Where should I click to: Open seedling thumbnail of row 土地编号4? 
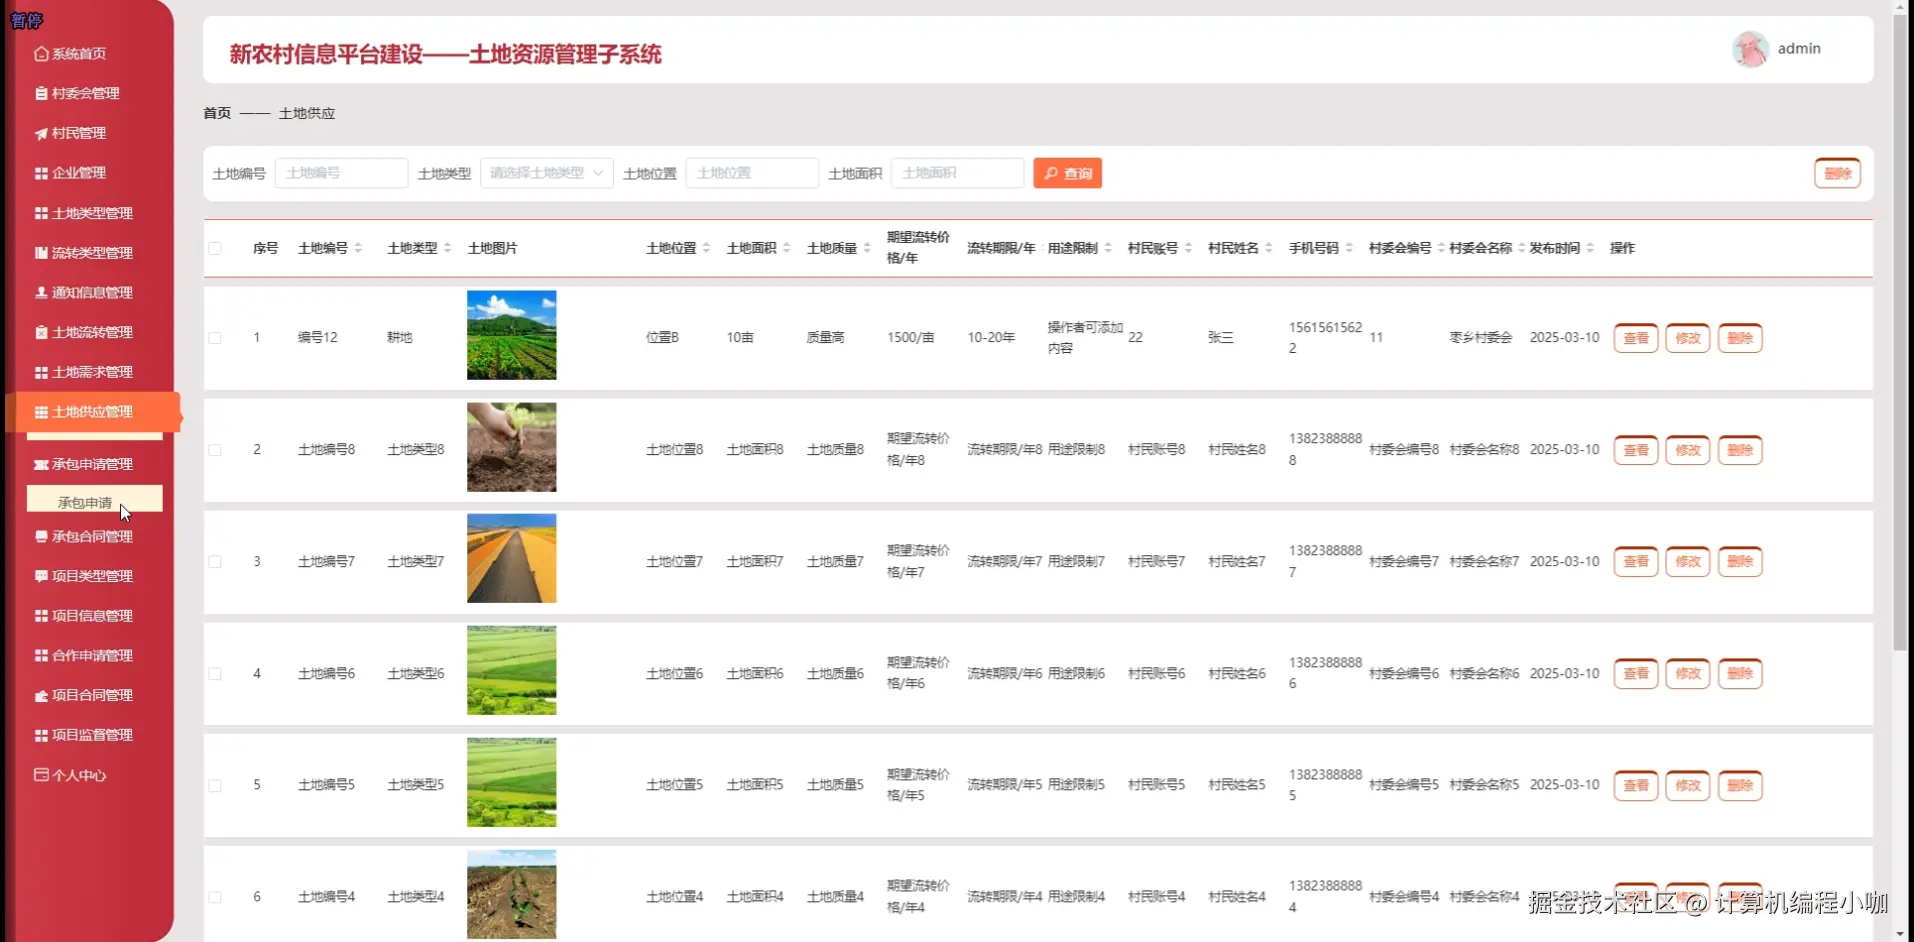tap(511, 894)
